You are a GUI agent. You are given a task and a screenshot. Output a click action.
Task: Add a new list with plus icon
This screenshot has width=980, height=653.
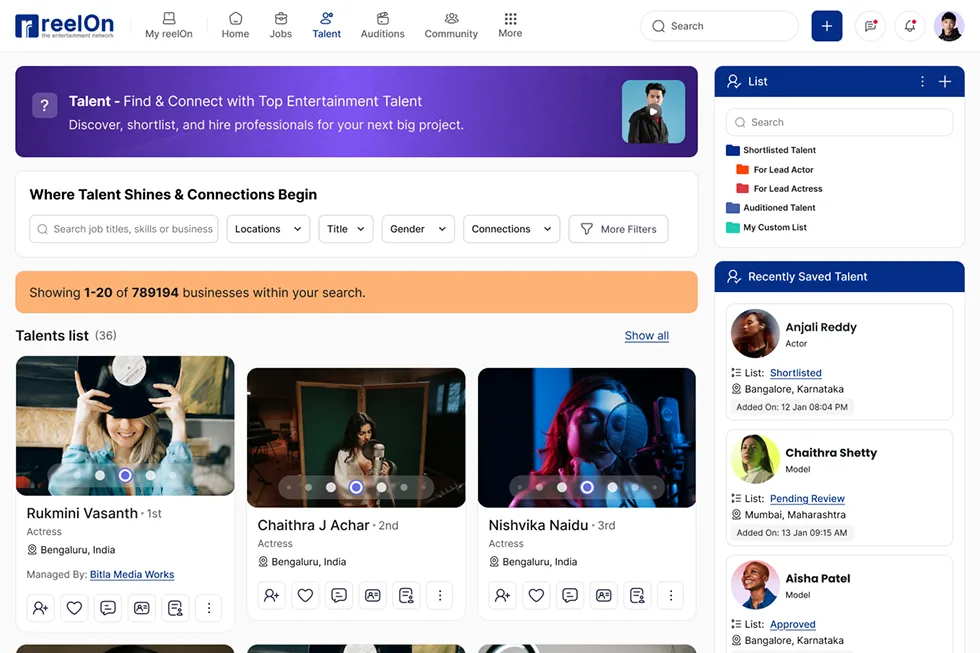(944, 82)
